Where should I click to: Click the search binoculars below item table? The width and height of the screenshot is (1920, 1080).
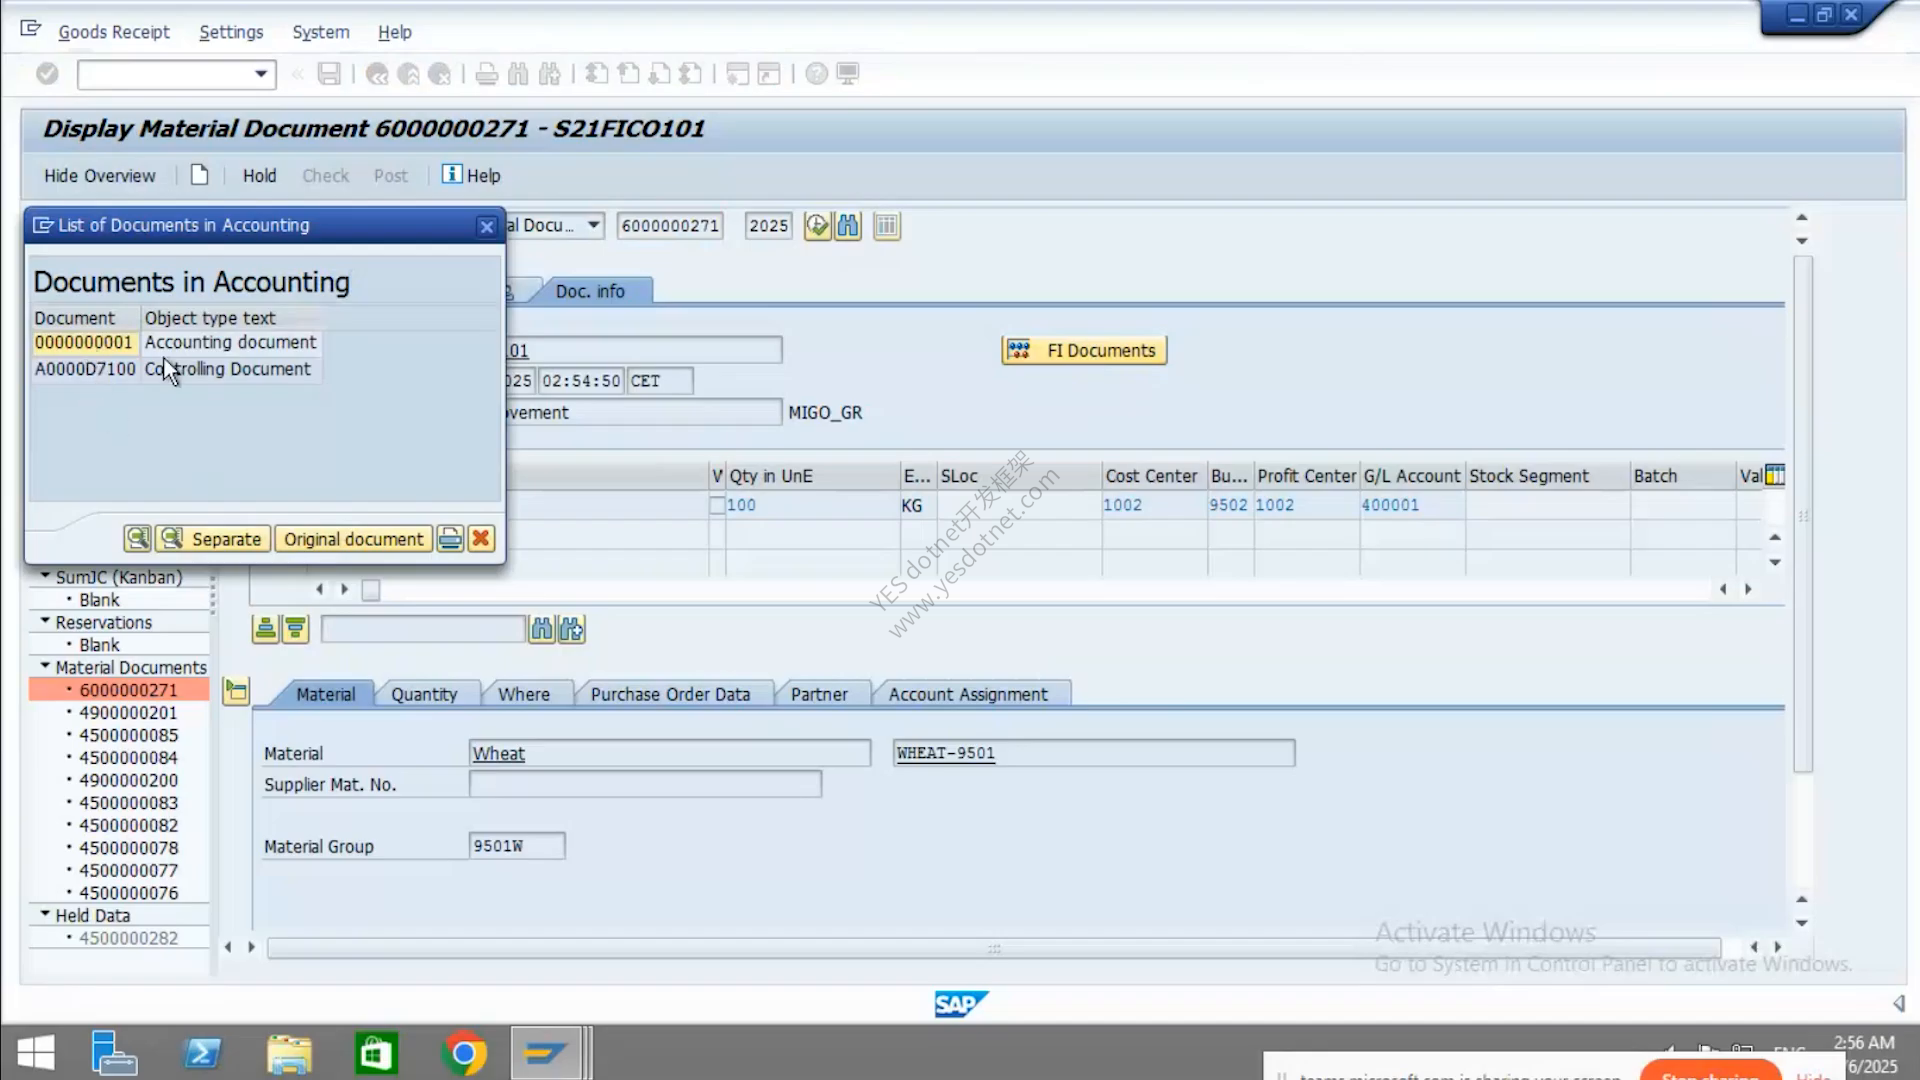[542, 629]
